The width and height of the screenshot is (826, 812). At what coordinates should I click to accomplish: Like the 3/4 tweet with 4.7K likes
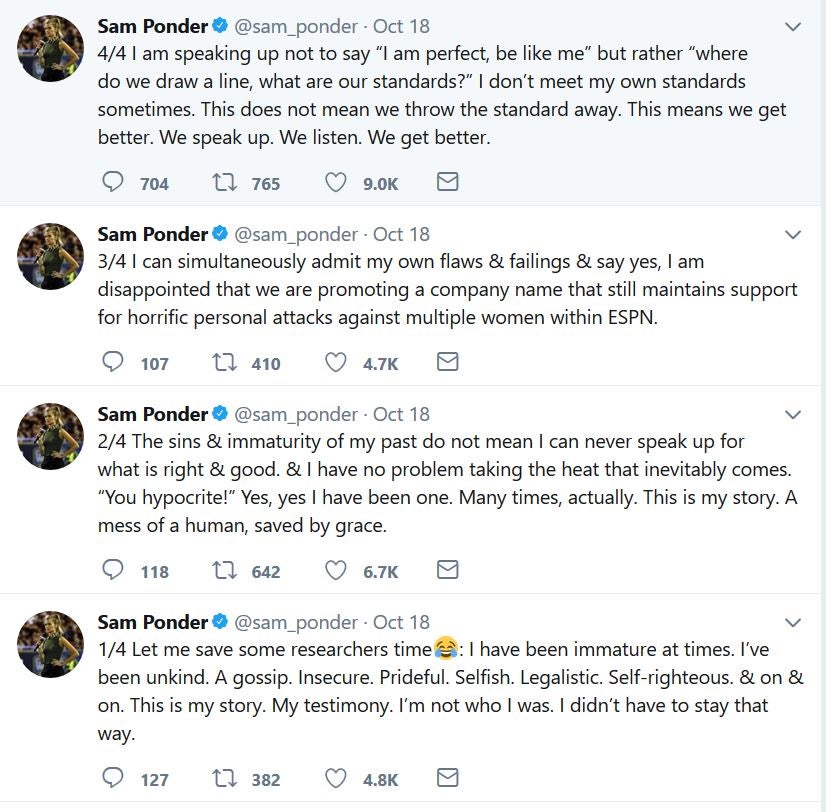[x=336, y=362]
